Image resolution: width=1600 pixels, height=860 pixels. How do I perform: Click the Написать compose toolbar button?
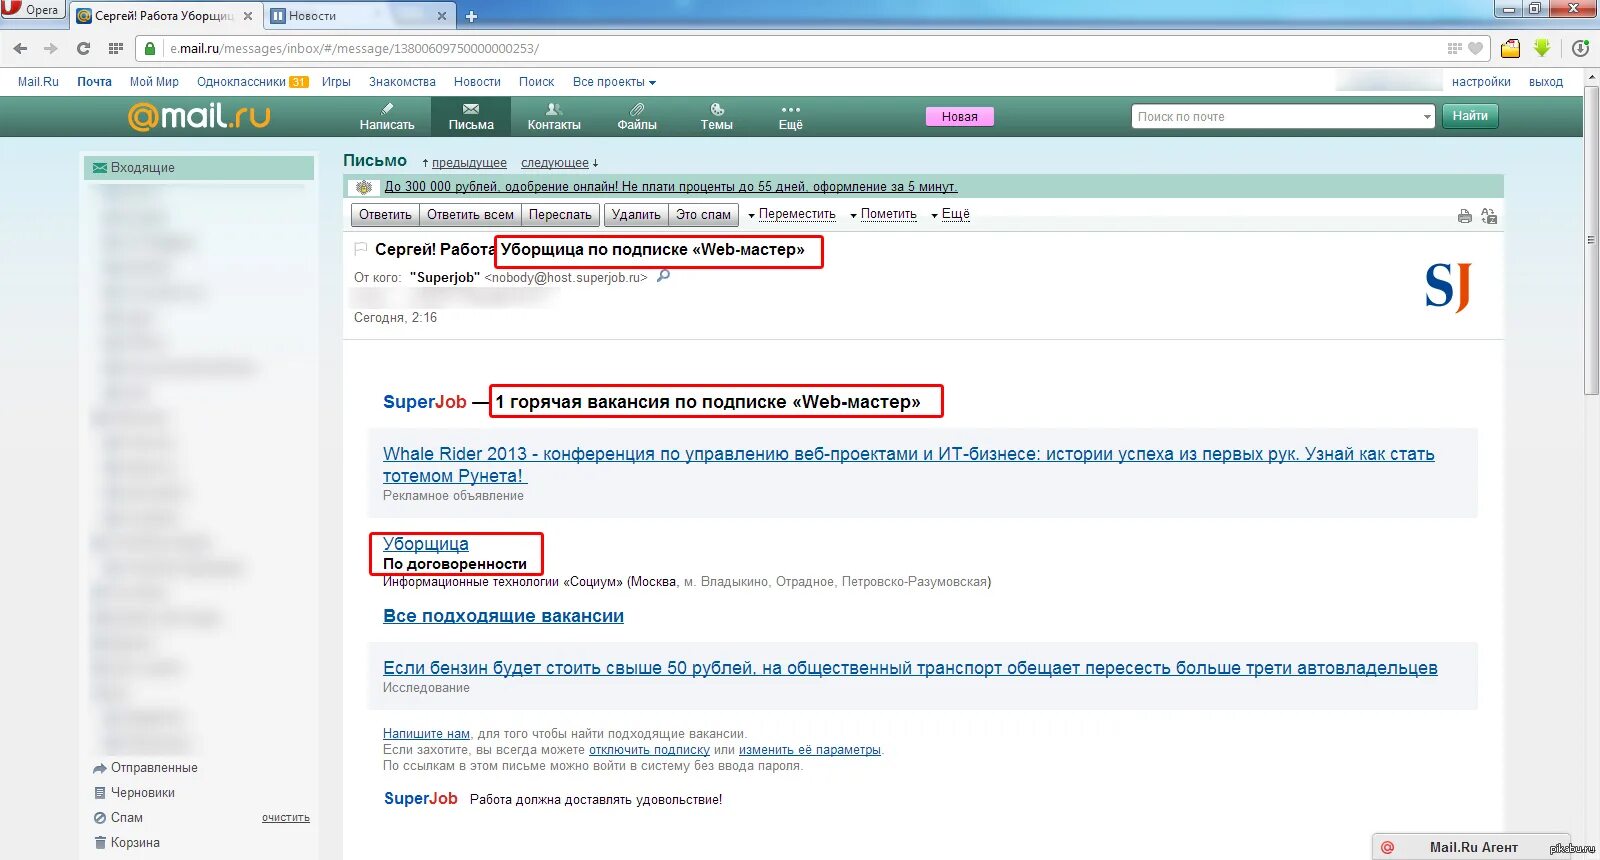[387, 117]
